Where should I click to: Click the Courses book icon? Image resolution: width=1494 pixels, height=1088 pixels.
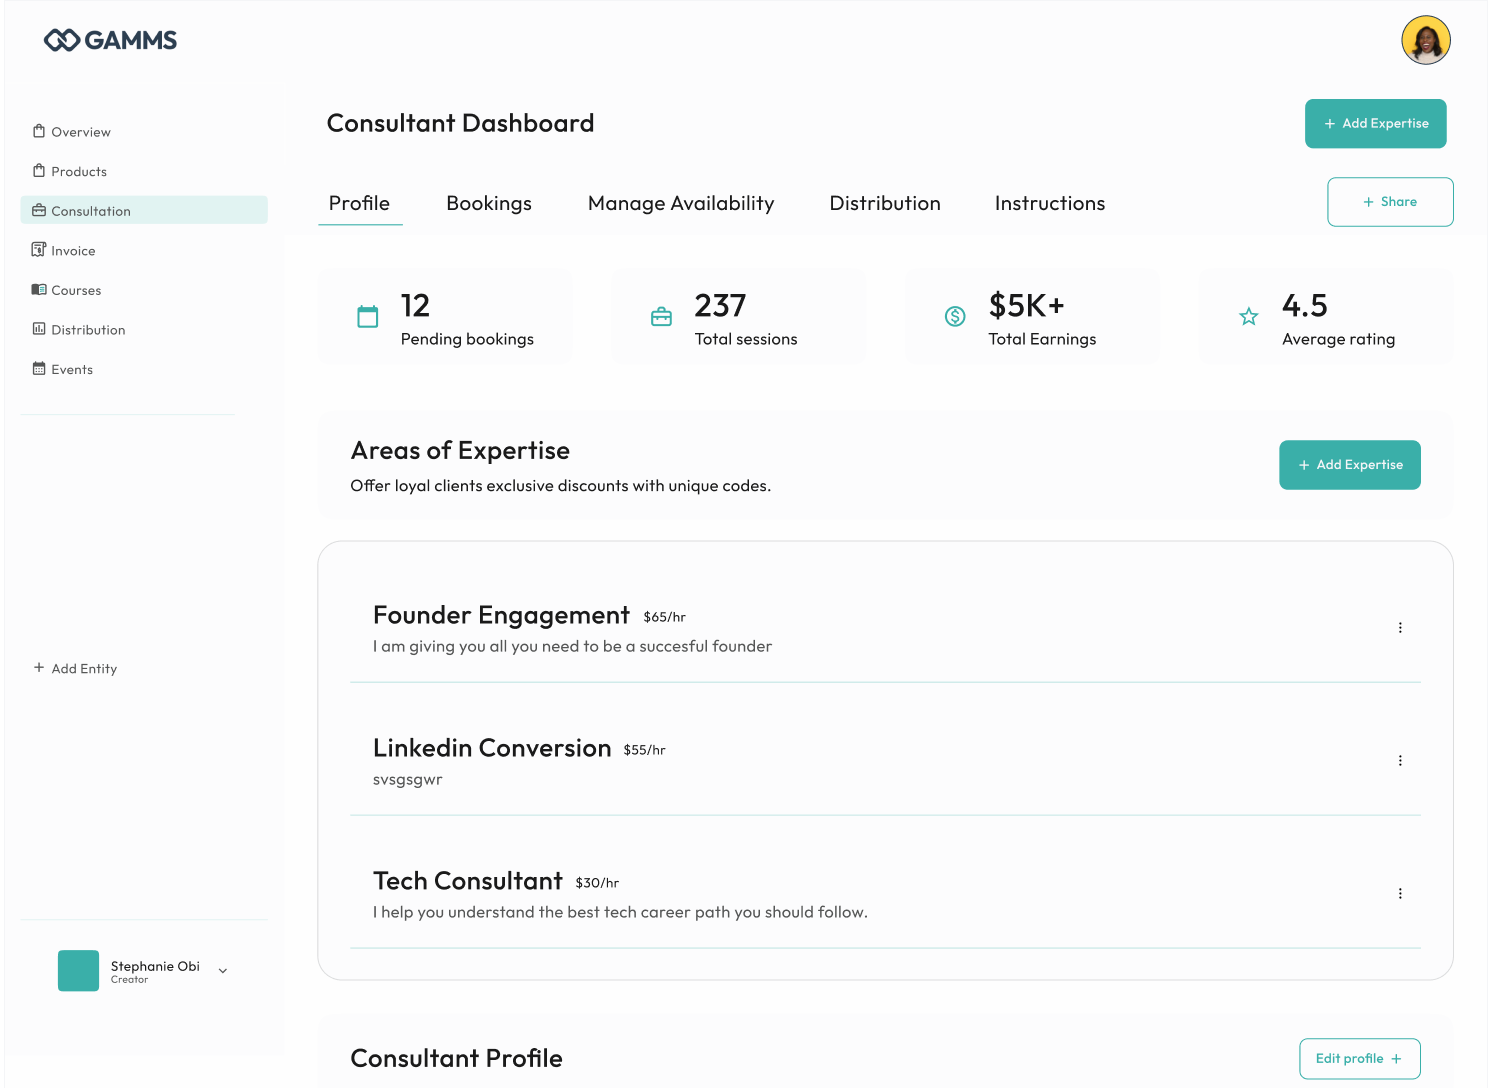(x=39, y=290)
